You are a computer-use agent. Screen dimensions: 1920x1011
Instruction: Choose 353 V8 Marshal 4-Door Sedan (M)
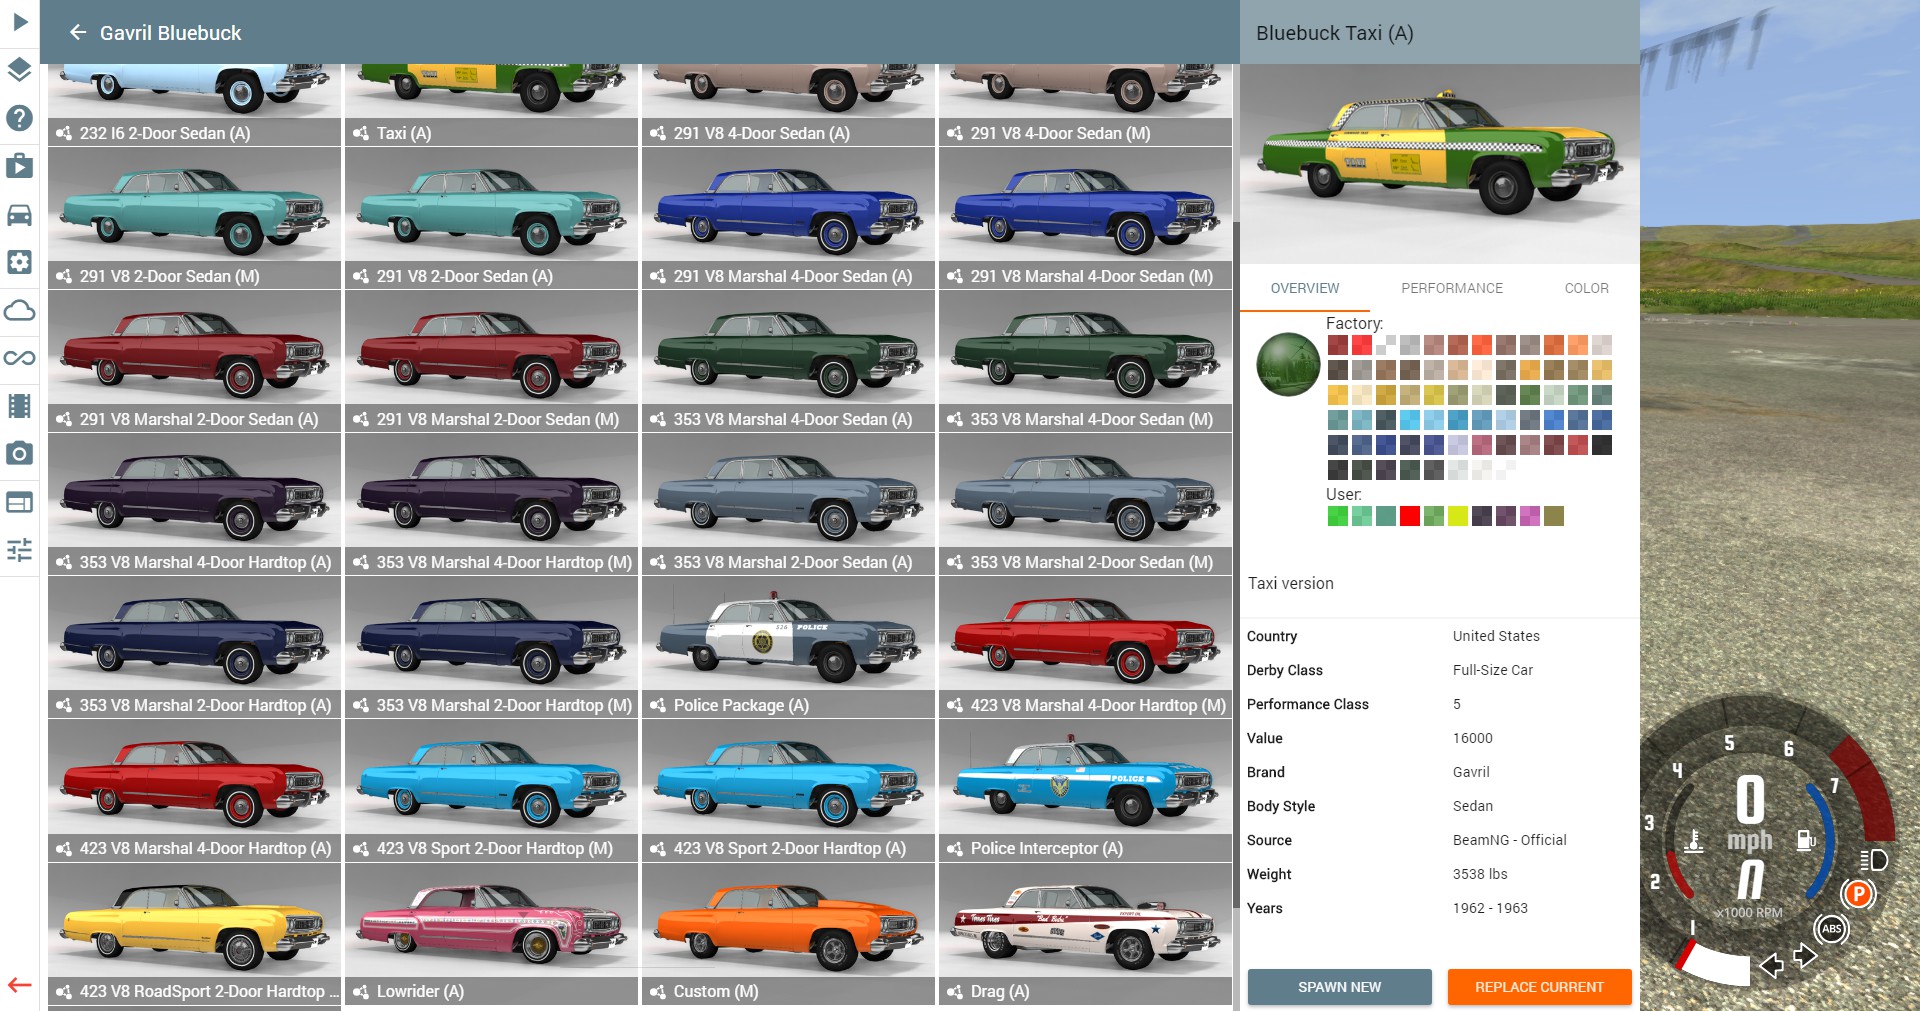1085,361
